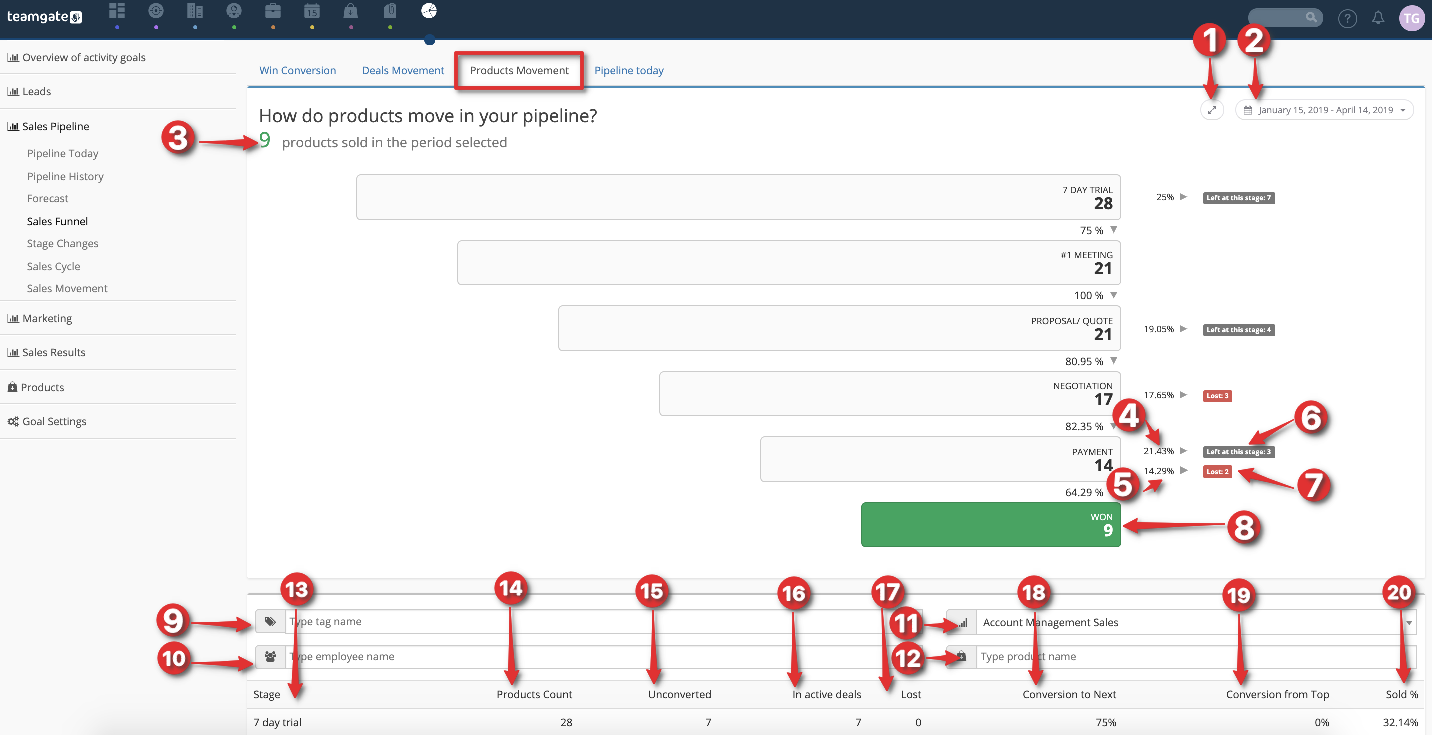Image resolution: width=1432 pixels, height=735 pixels.
Task: Sort by Products Count column header
Action: point(535,694)
